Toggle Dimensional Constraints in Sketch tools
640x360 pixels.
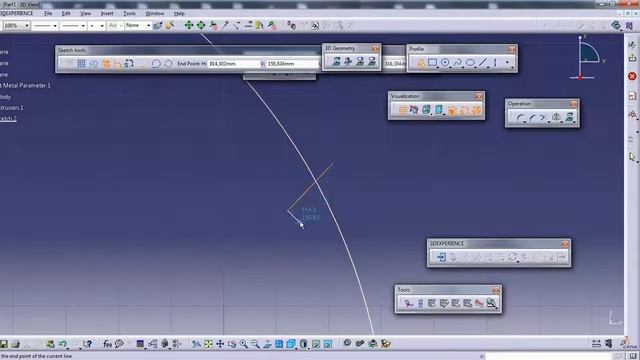(x=129, y=64)
